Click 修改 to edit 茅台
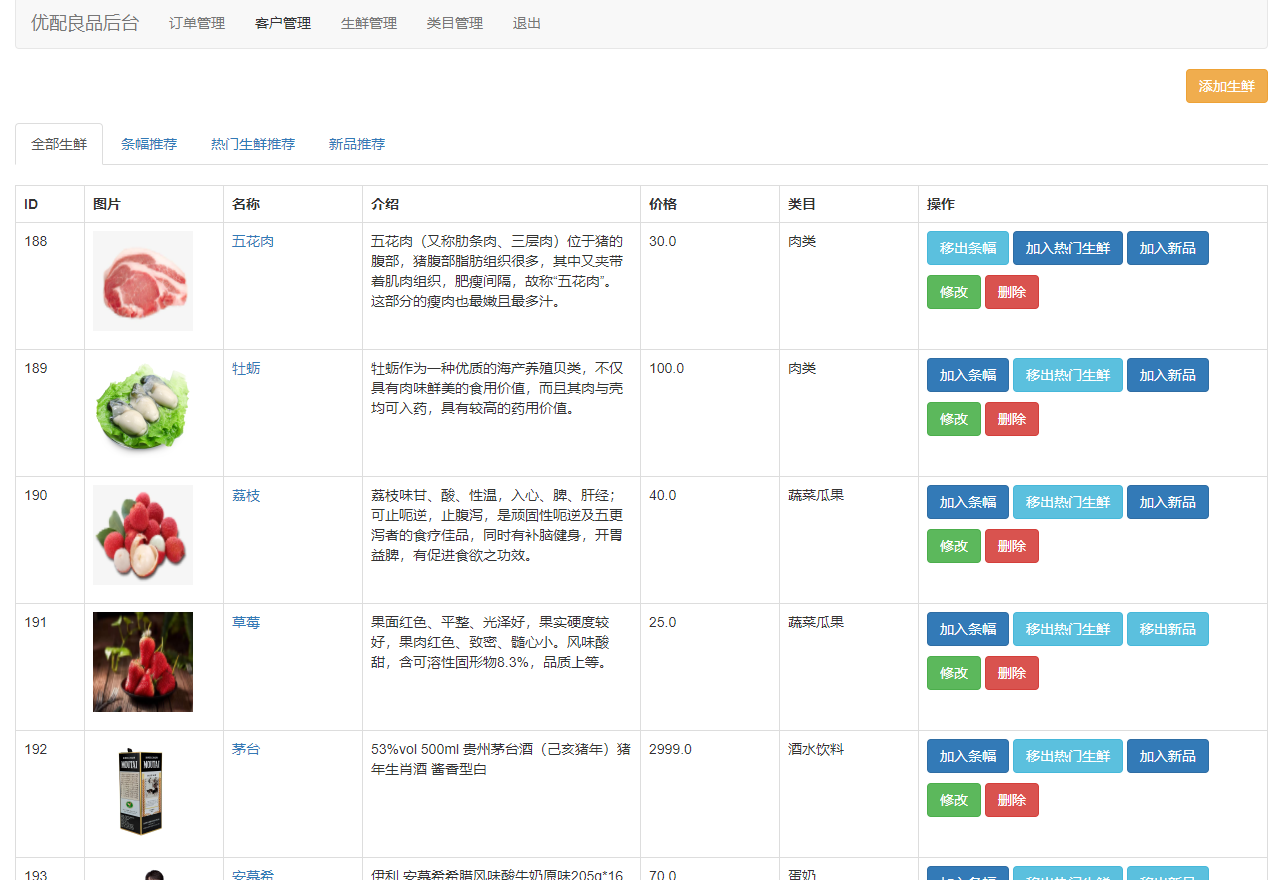Screen dimensions: 1279x880 [x=953, y=799]
